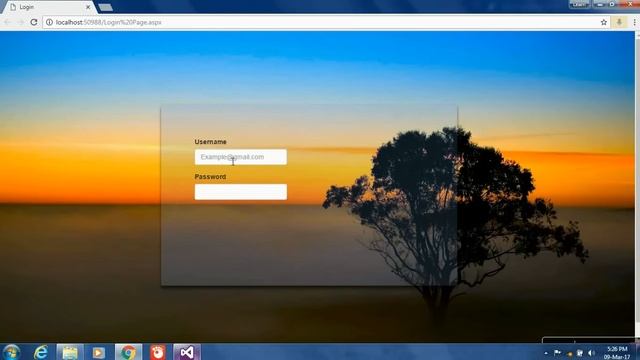
Task: Open Windows Media Player from taskbar
Action: click(x=98, y=352)
